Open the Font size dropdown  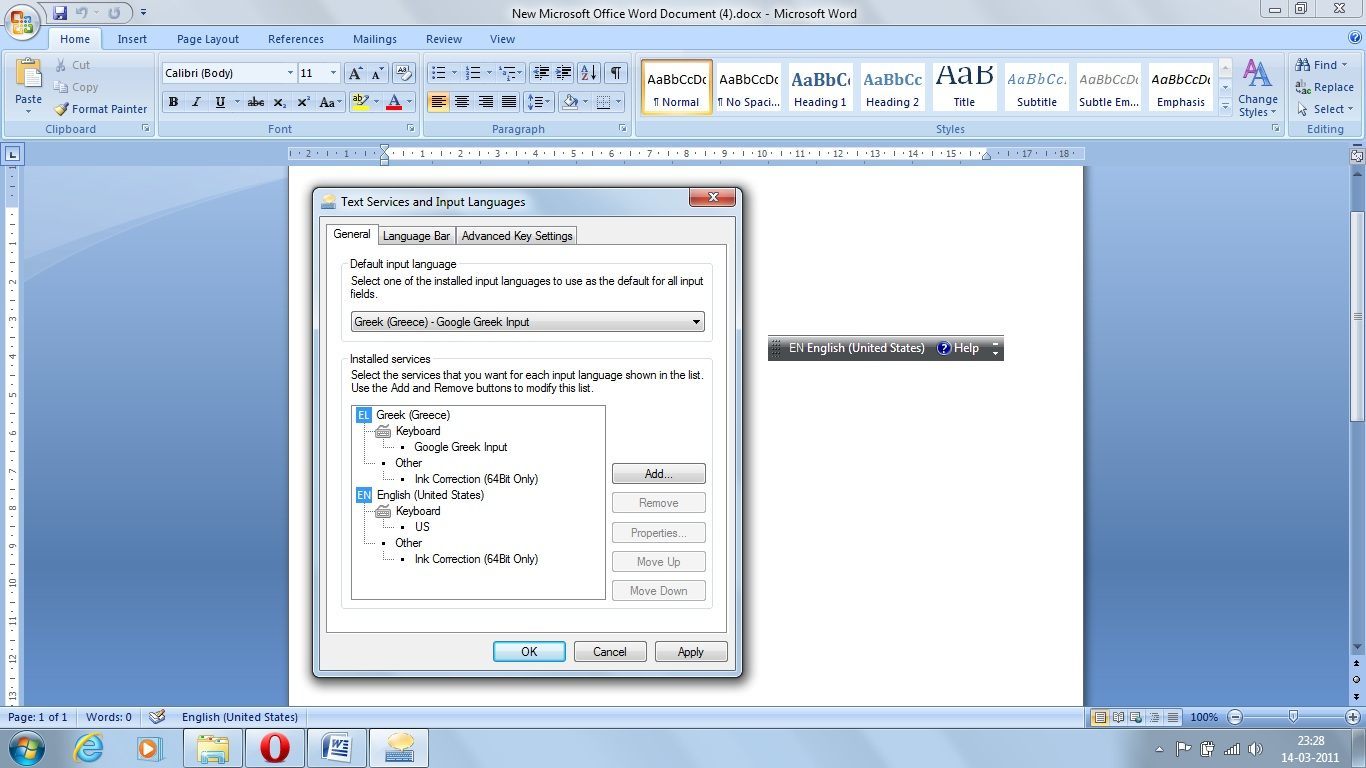(x=333, y=73)
